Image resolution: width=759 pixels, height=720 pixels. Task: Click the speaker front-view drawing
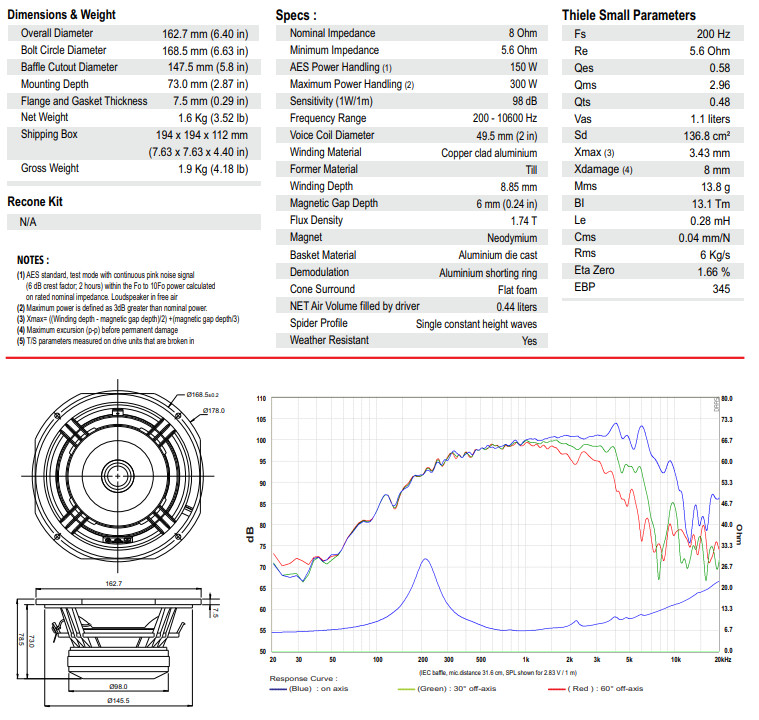click(118, 476)
